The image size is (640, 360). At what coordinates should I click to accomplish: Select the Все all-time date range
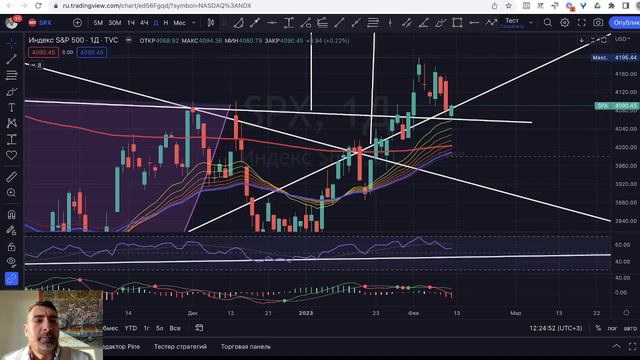[x=175, y=328]
